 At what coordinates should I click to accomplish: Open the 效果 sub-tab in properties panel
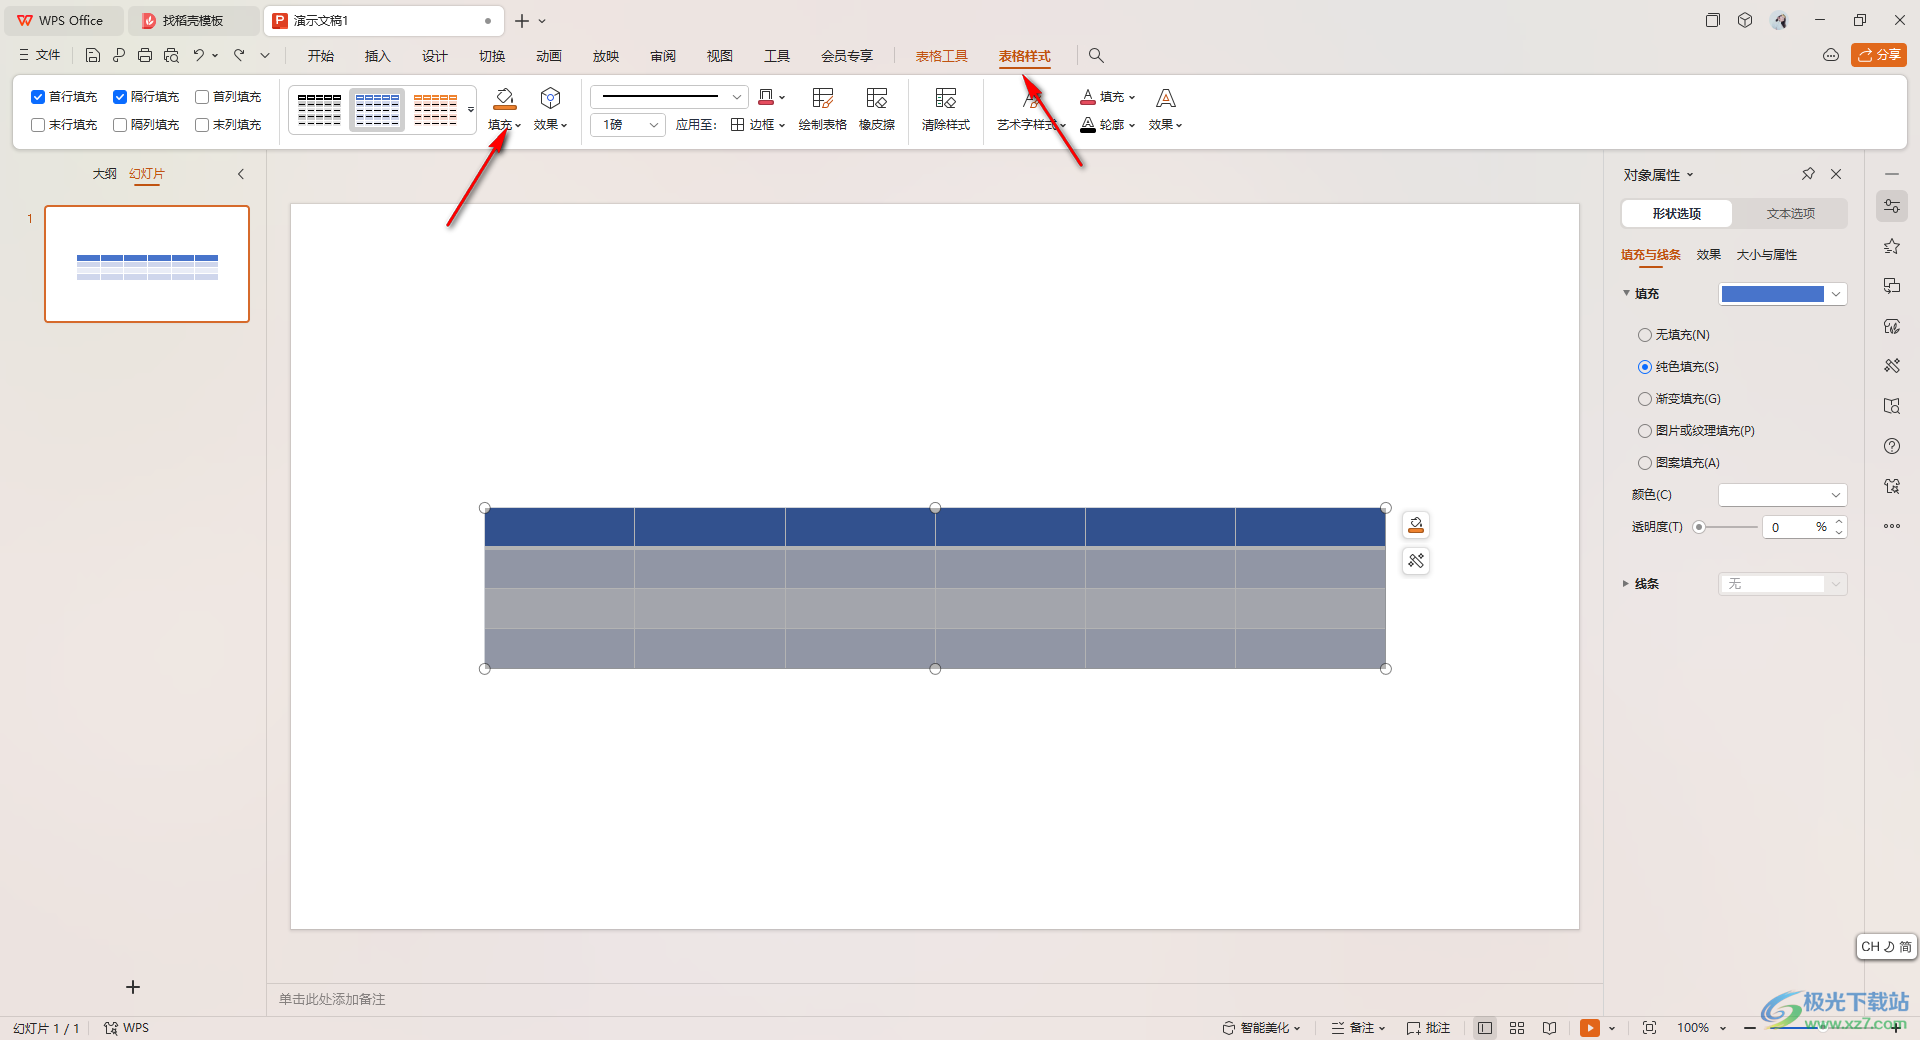(x=1709, y=255)
